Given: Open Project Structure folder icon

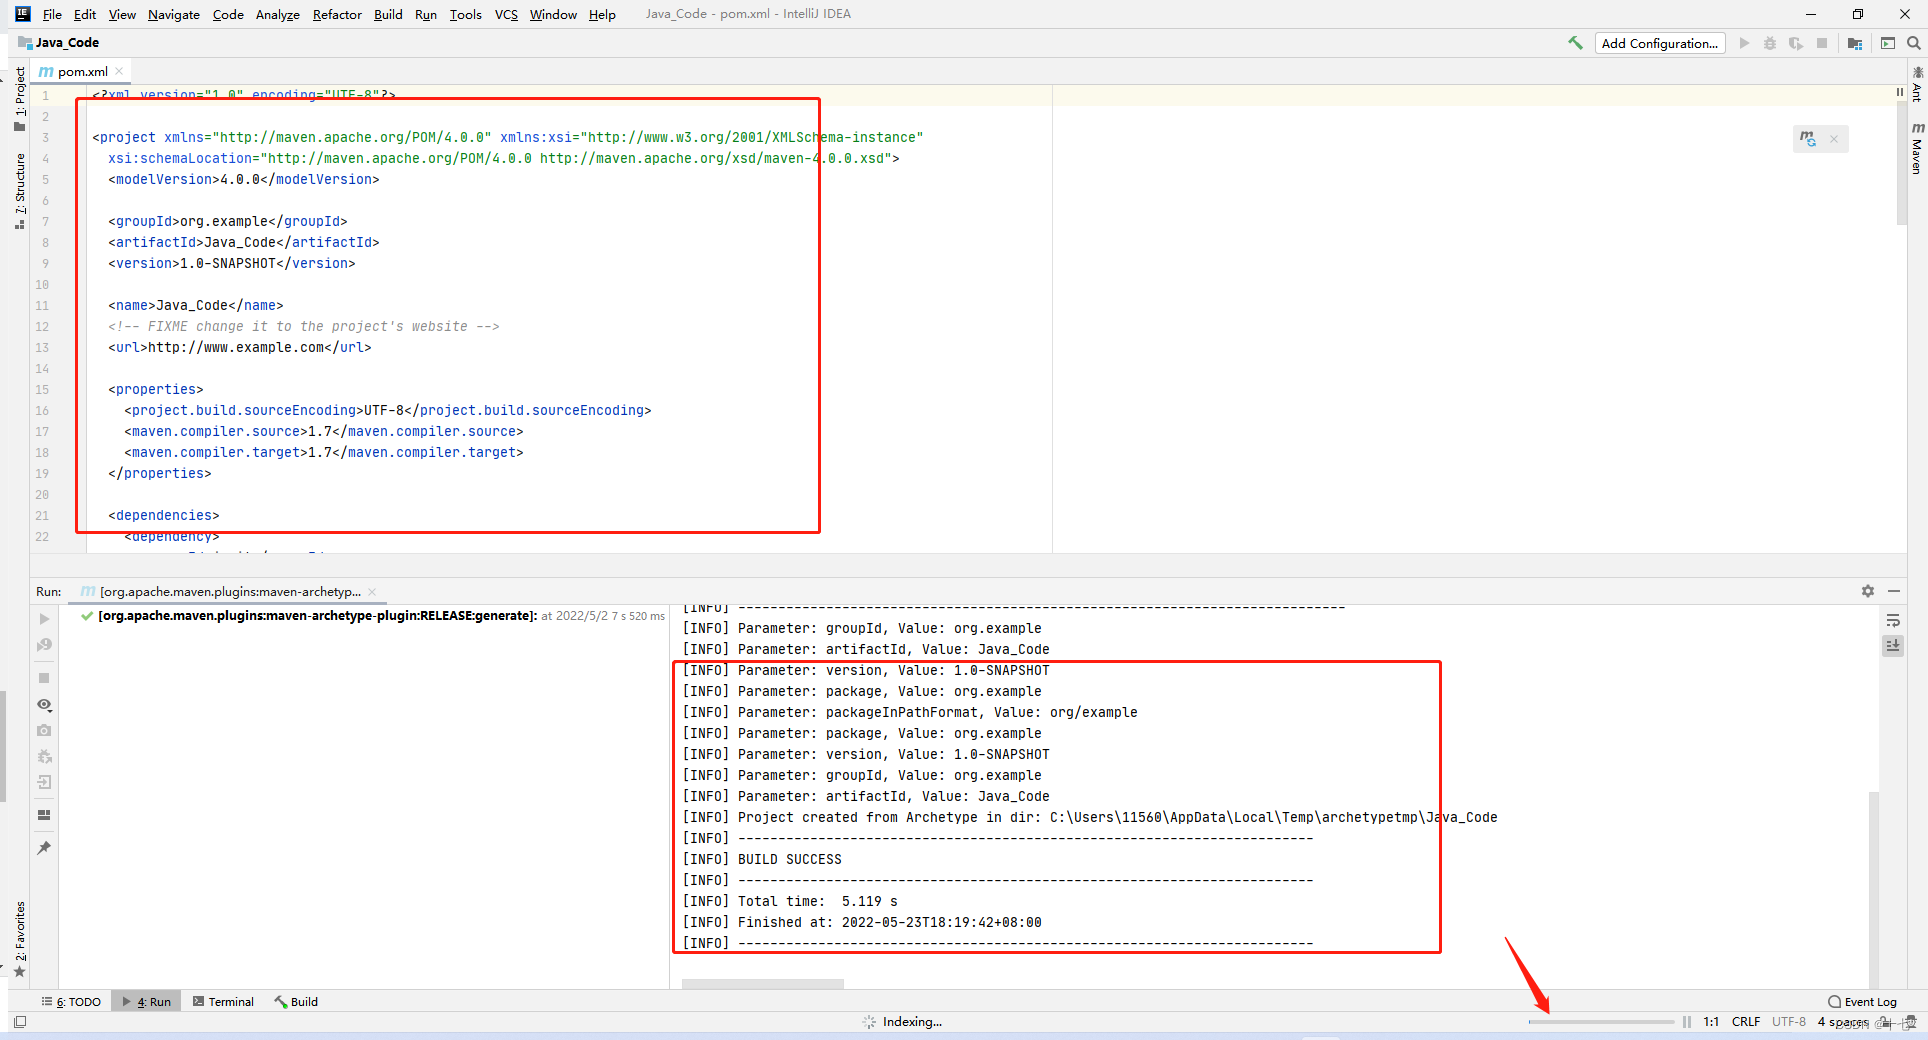Looking at the screenshot, I should click(1855, 43).
